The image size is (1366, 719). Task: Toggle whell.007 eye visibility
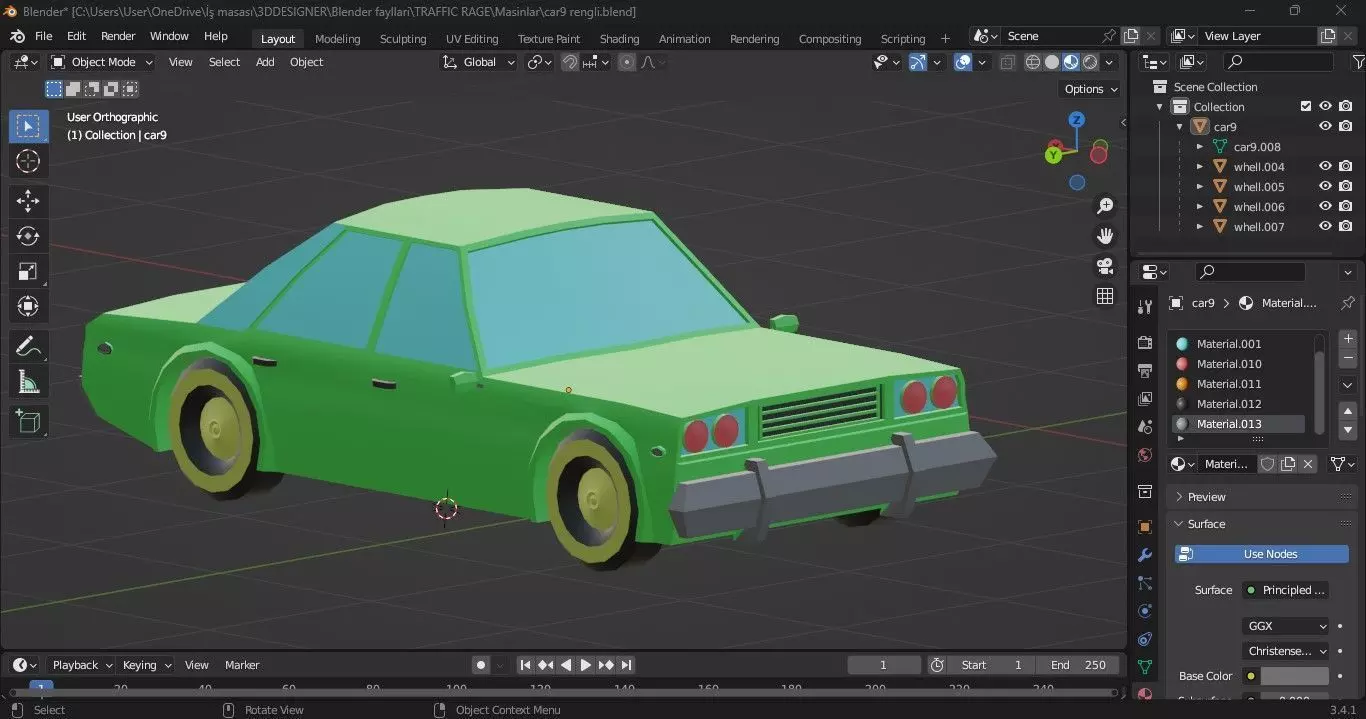tap(1325, 227)
